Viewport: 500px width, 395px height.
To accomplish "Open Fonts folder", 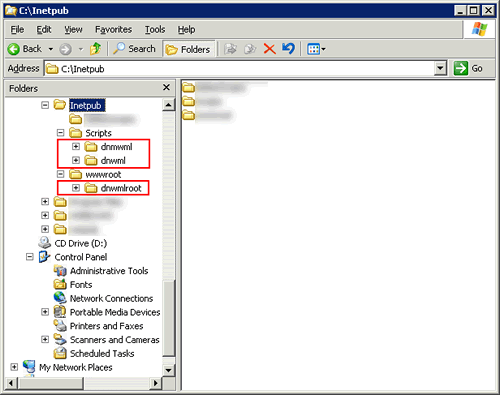I will [x=81, y=285].
